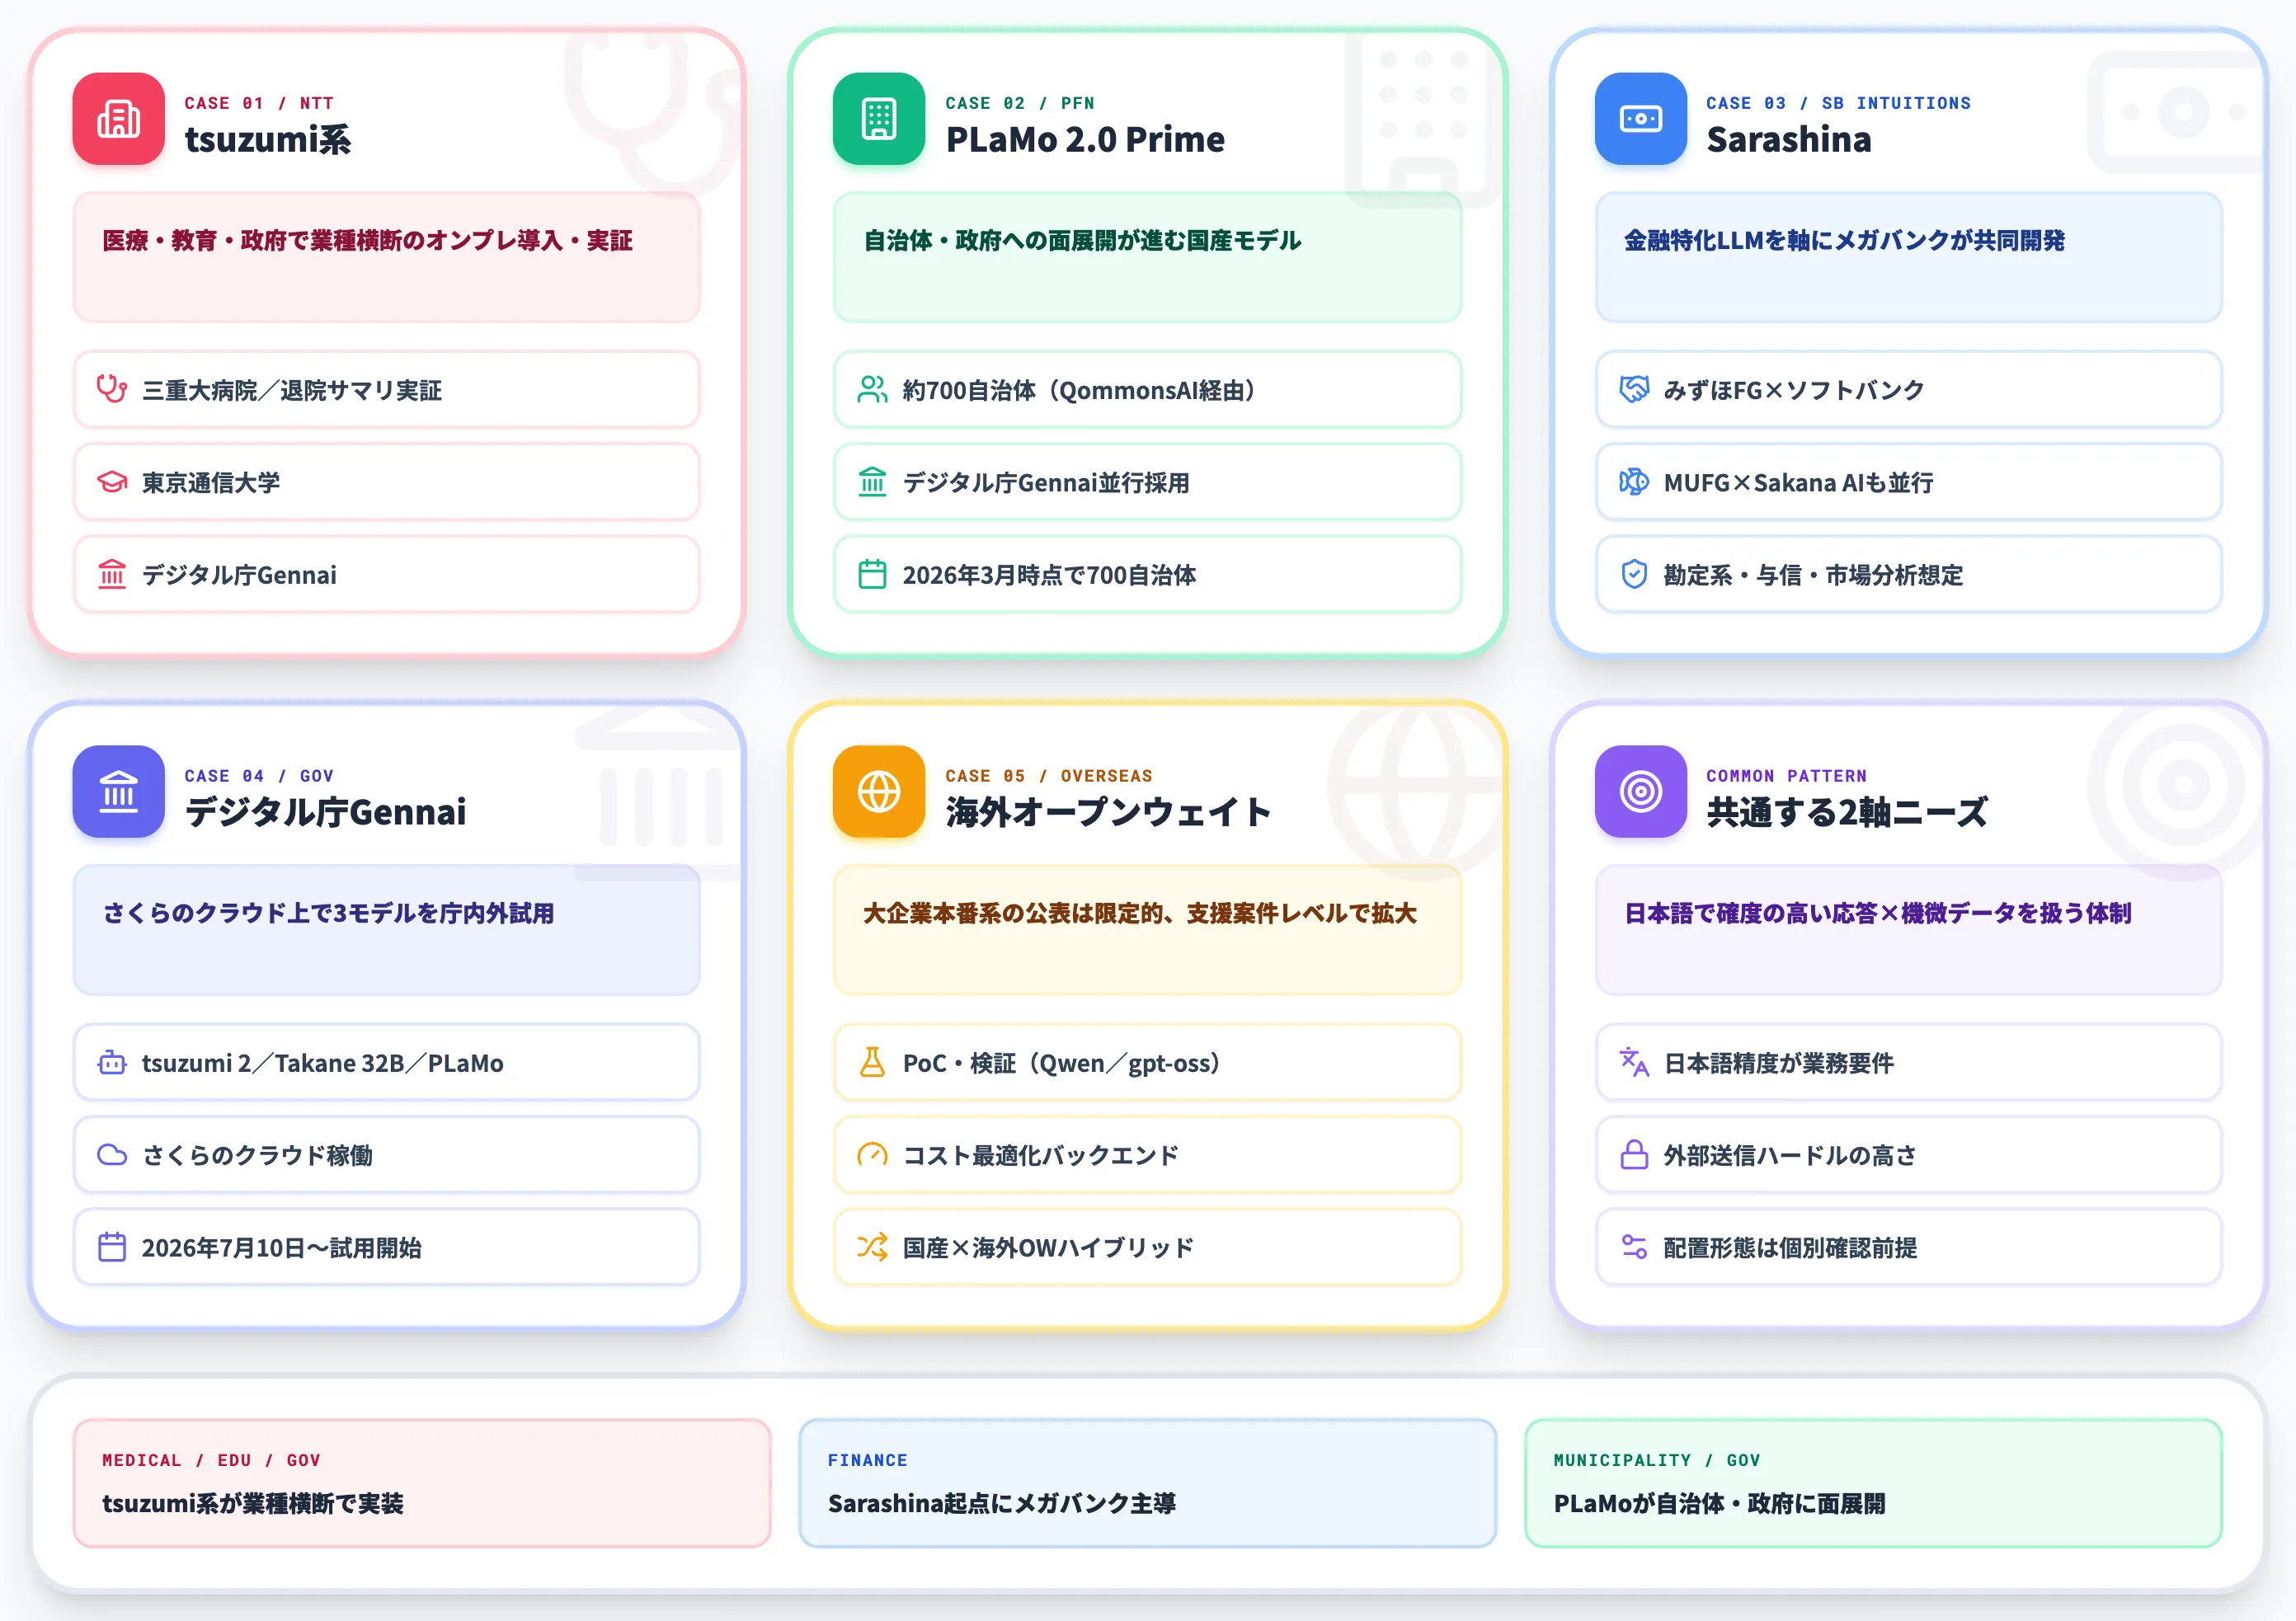Click shuffle icon beside 国産×海外OWハイブリッド

[872, 1247]
